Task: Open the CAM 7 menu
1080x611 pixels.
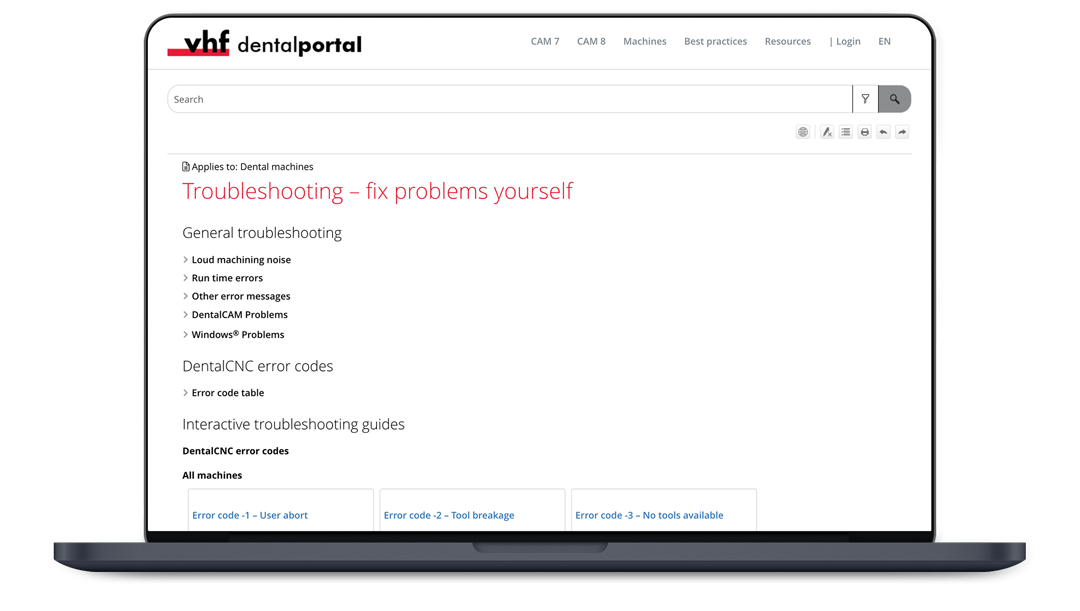Action: (x=545, y=42)
